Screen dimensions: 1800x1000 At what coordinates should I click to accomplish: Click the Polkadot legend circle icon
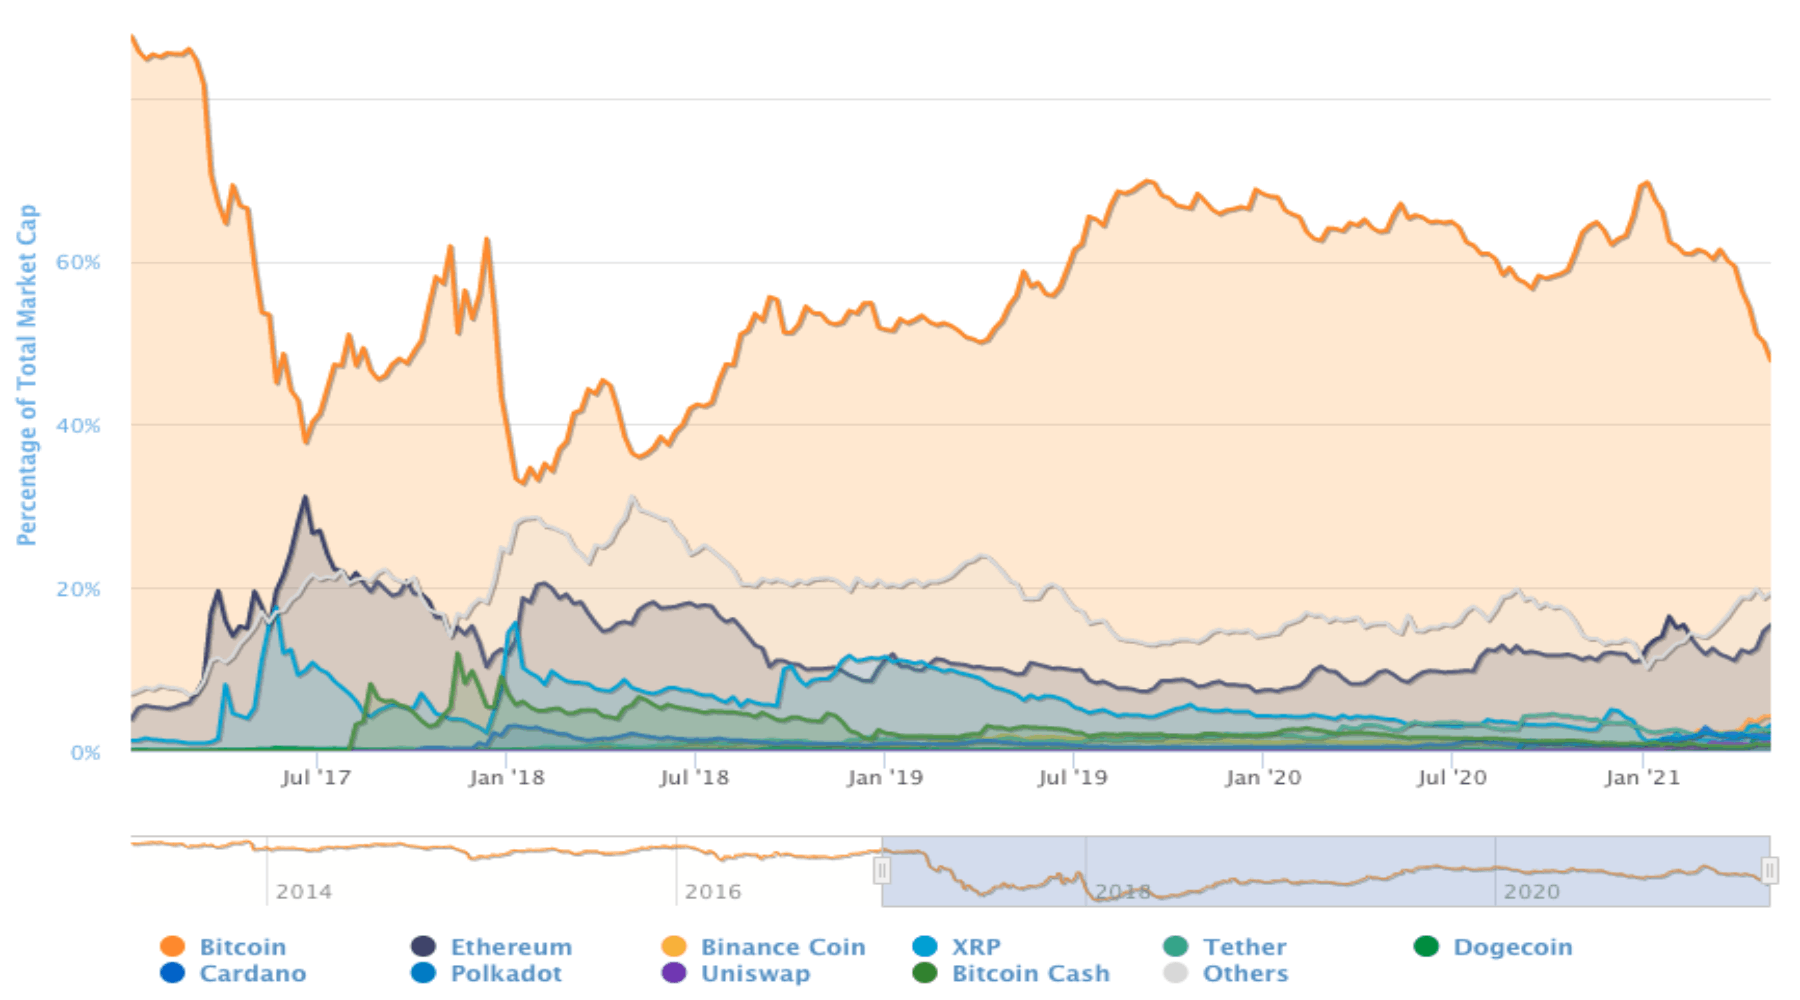click(424, 973)
